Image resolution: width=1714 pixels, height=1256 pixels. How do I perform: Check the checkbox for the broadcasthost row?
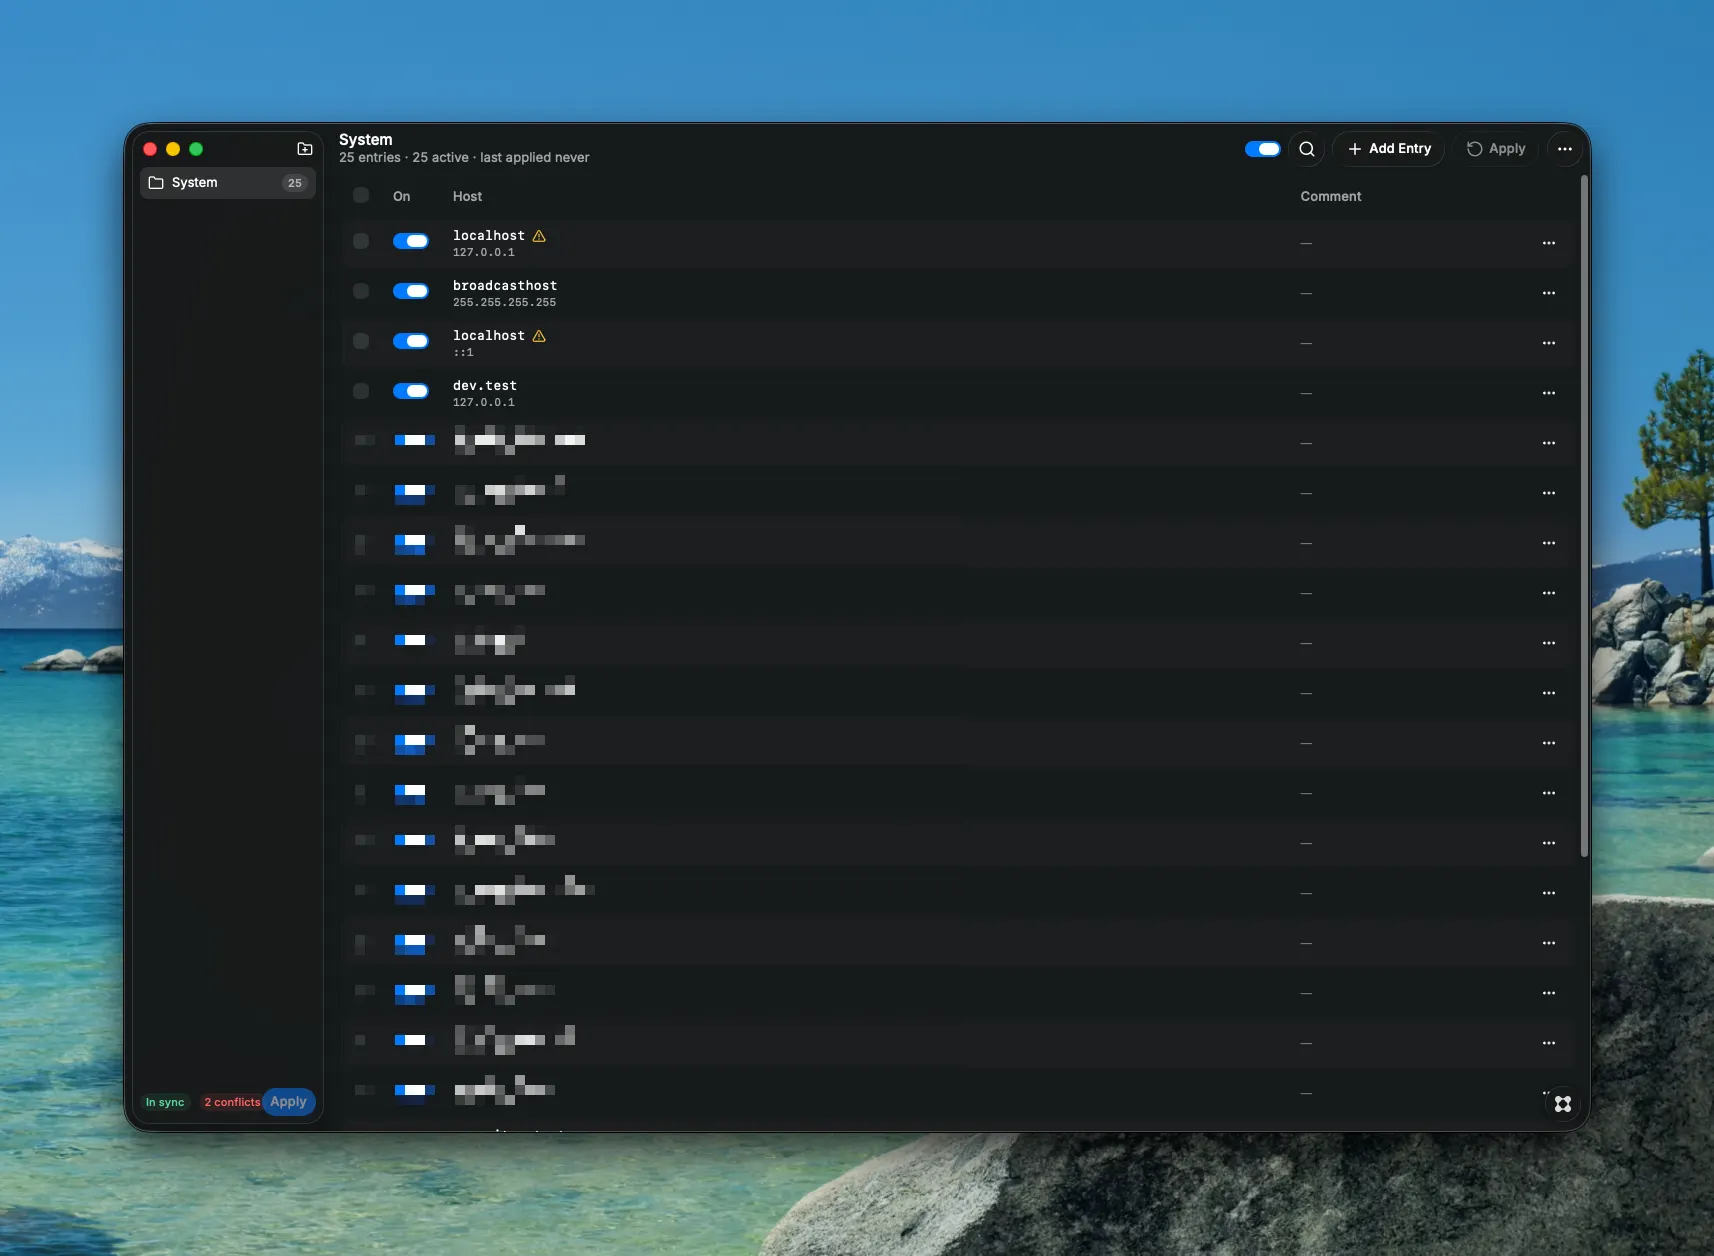coord(361,291)
